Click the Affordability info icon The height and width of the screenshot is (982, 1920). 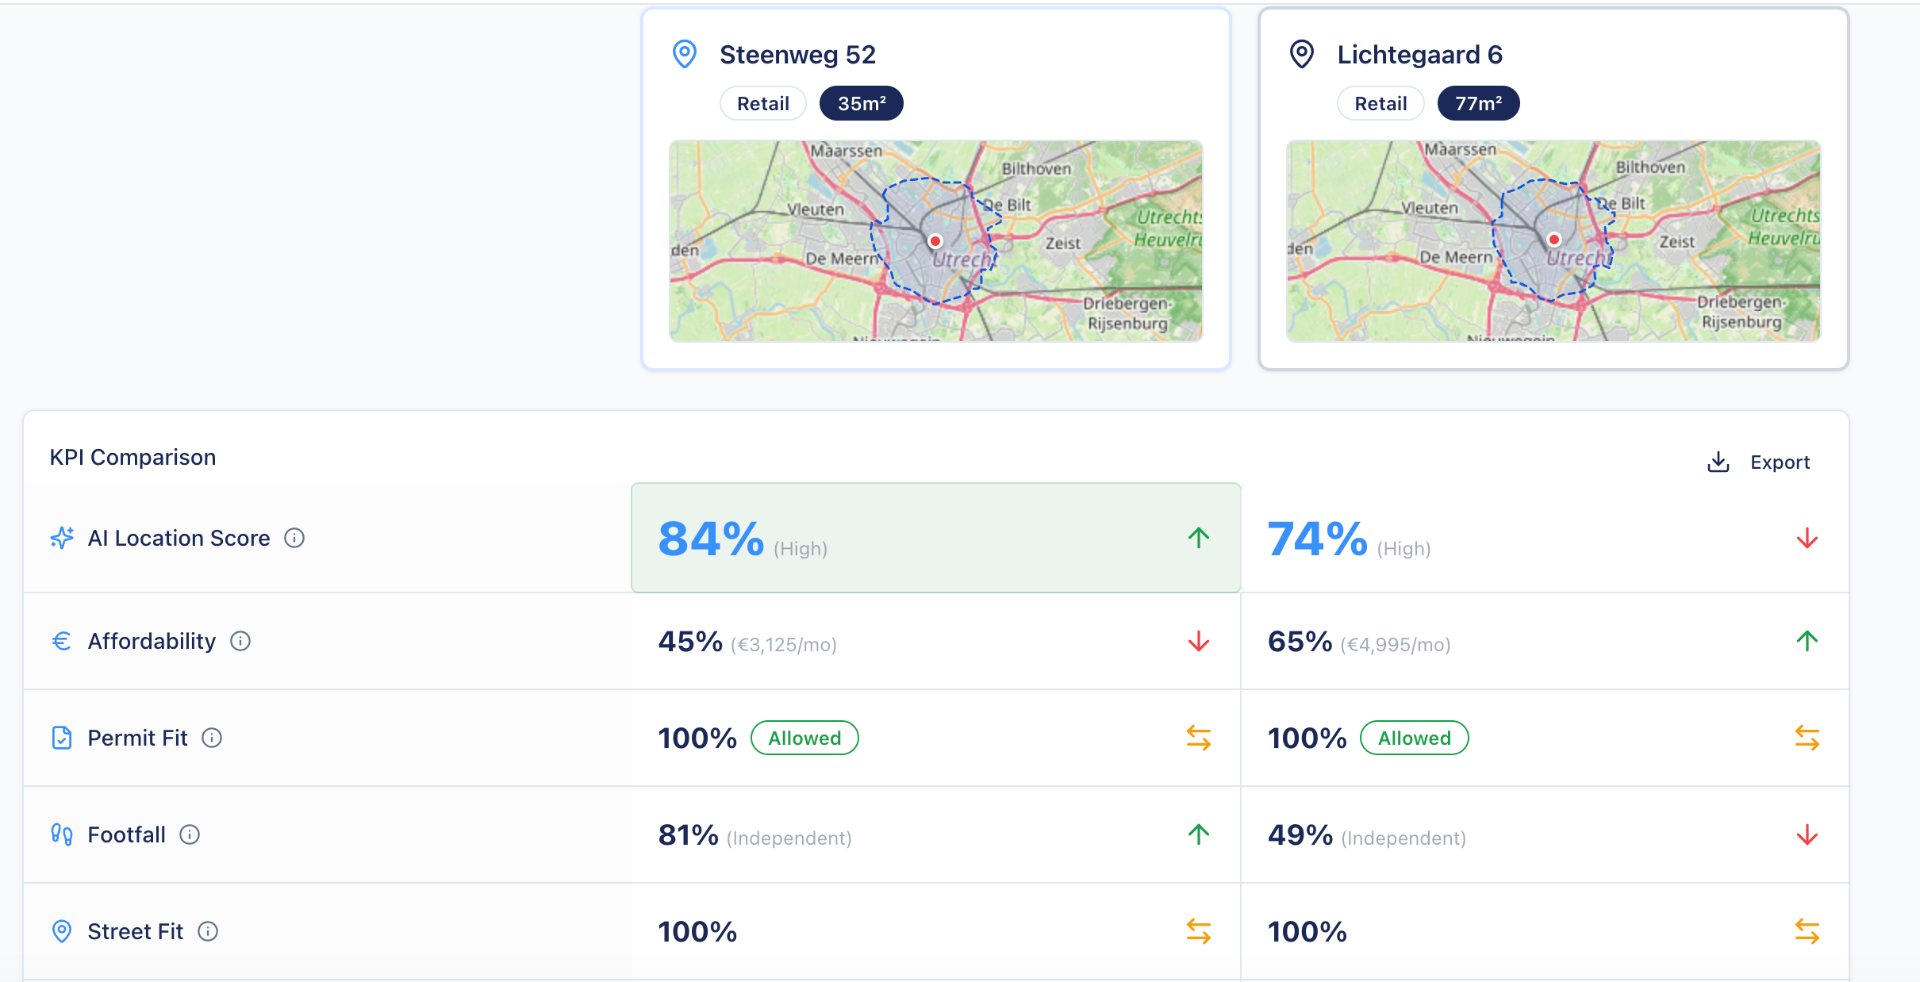(240, 641)
